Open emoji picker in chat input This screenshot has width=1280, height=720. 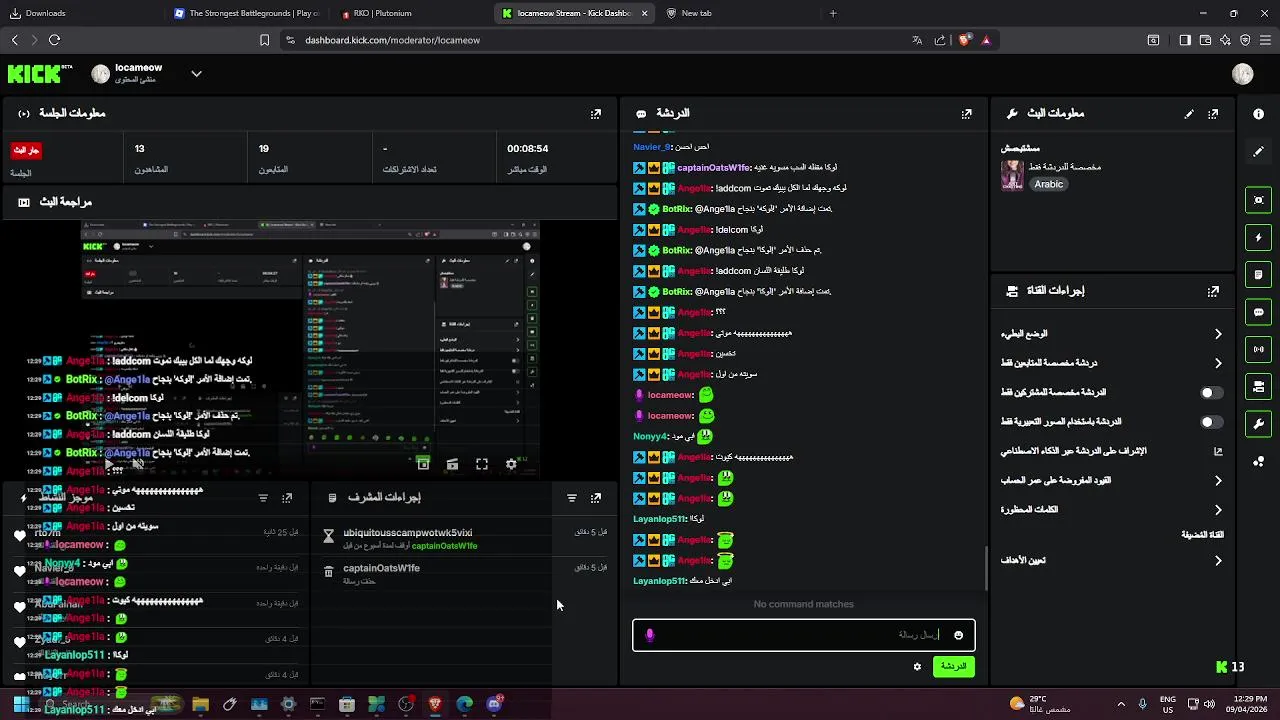coord(958,635)
